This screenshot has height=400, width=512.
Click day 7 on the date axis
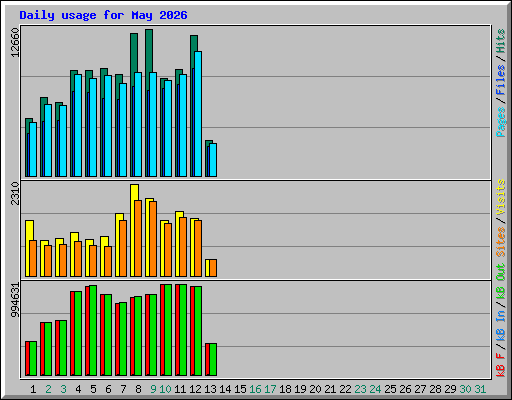(123, 389)
